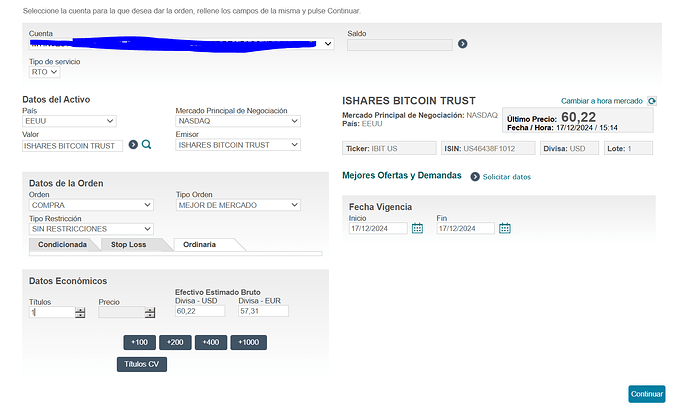Click the Fin date field
Viewport: 690px width, 408px height.
(466, 228)
